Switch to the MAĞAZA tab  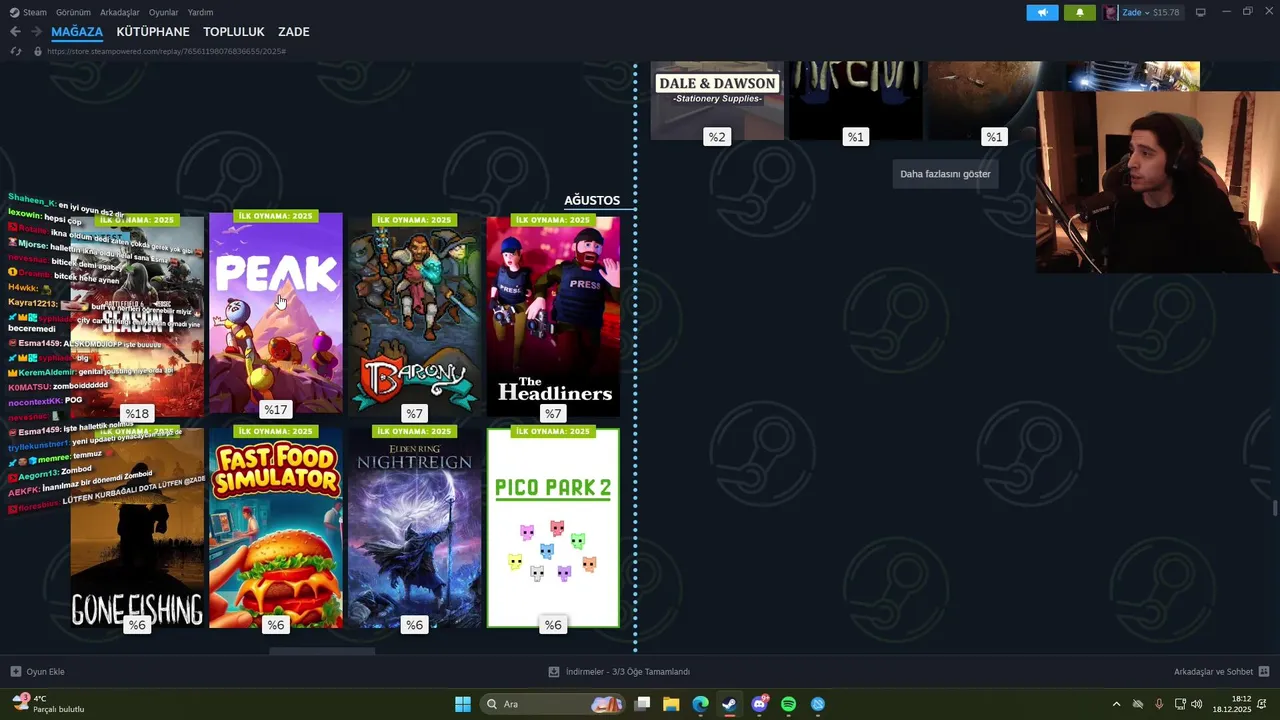pyautogui.click(x=77, y=32)
